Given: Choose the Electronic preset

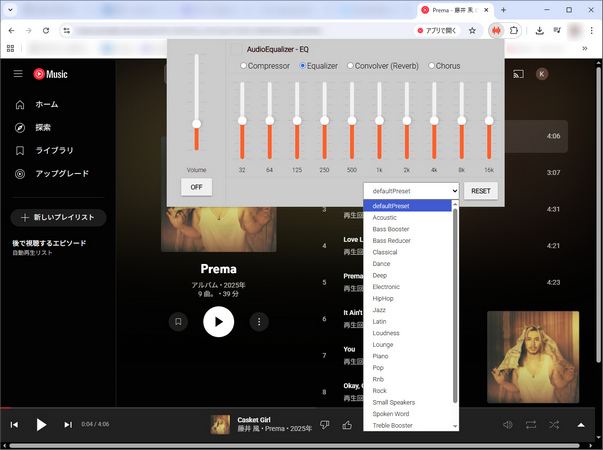Looking at the screenshot, I should tap(407, 287).
